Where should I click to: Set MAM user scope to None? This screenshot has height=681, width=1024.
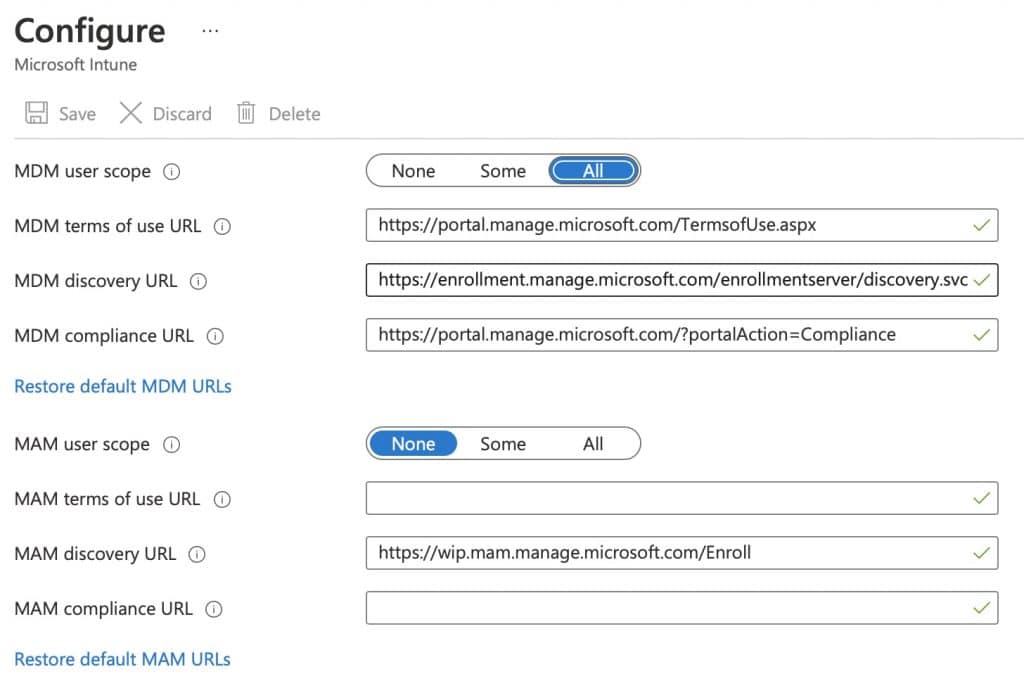tap(413, 444)
